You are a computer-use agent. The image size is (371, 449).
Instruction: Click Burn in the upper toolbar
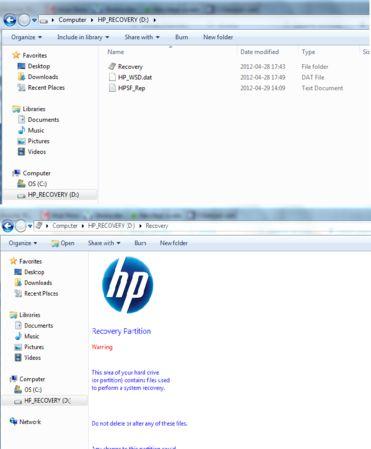pos(182,37)
